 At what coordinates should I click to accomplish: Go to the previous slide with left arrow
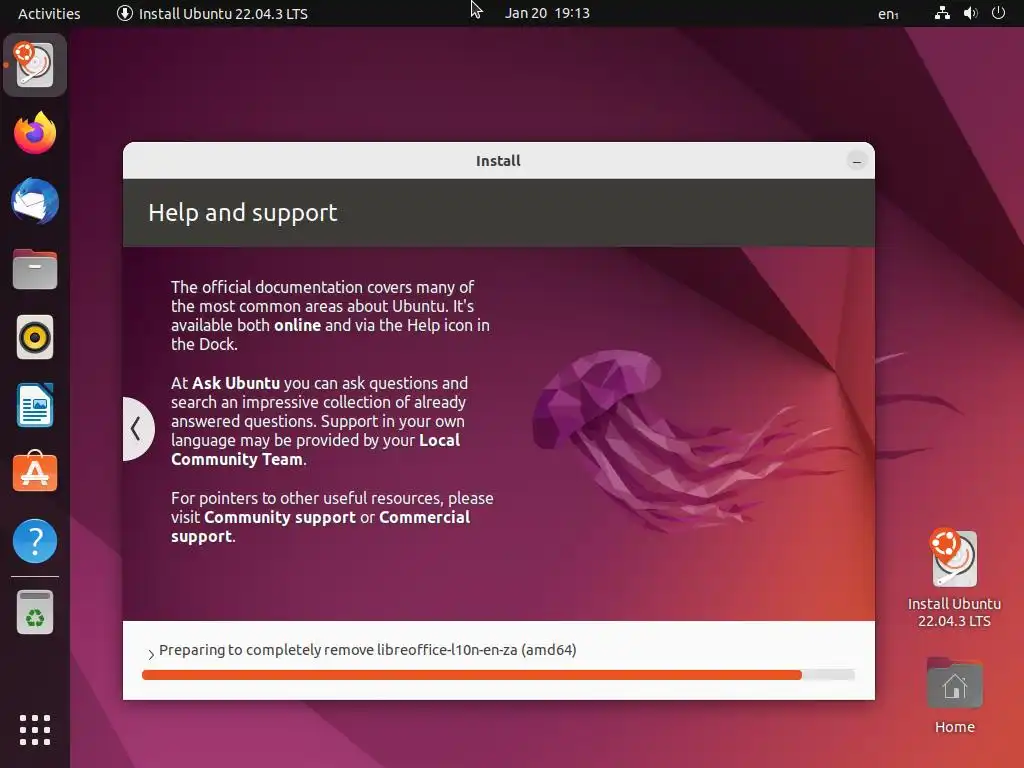point(137,429)
